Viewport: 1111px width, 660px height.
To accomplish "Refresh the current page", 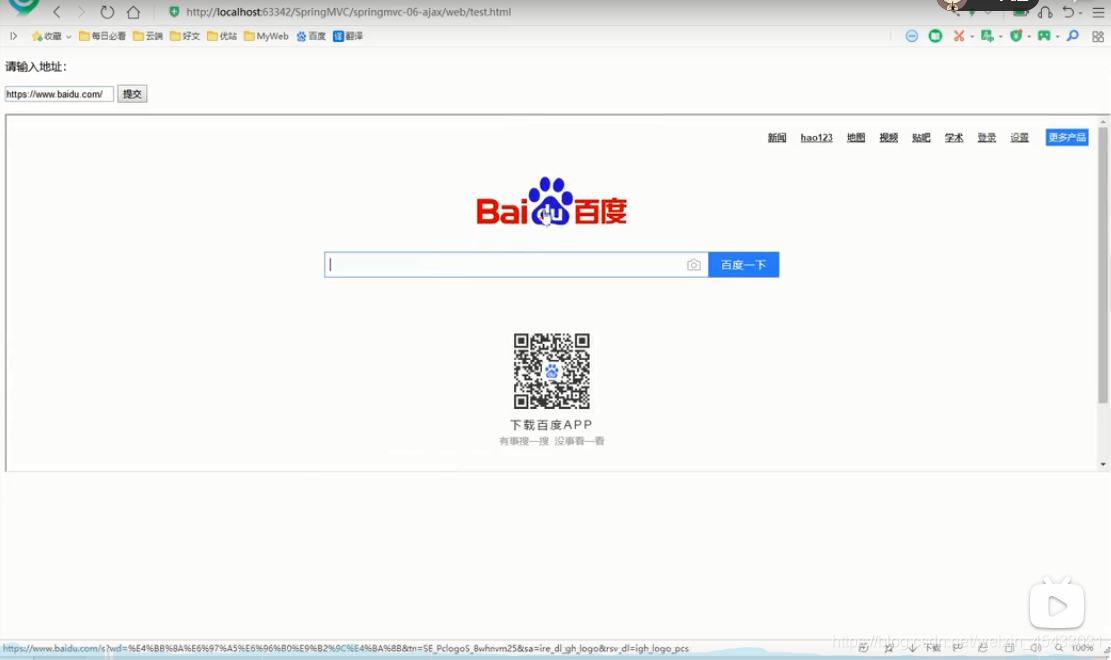I will (106, 12).
